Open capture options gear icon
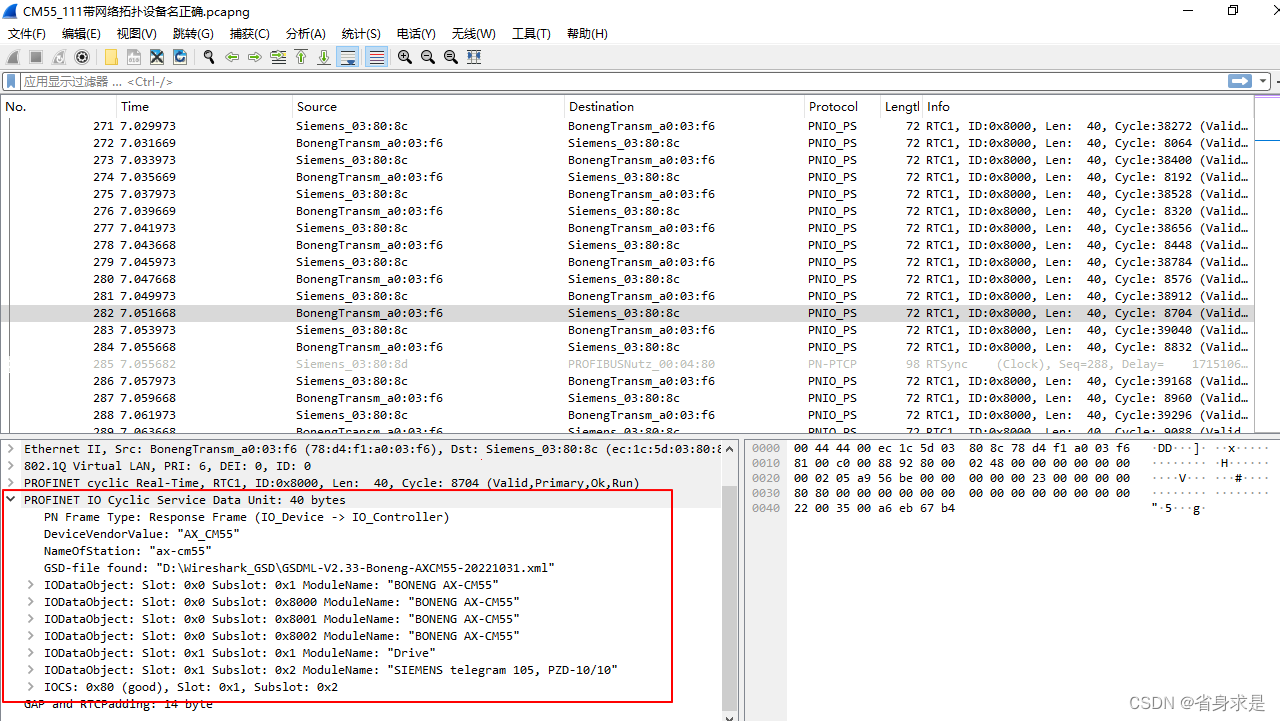The image size is (1280, 721). point(82,57)
